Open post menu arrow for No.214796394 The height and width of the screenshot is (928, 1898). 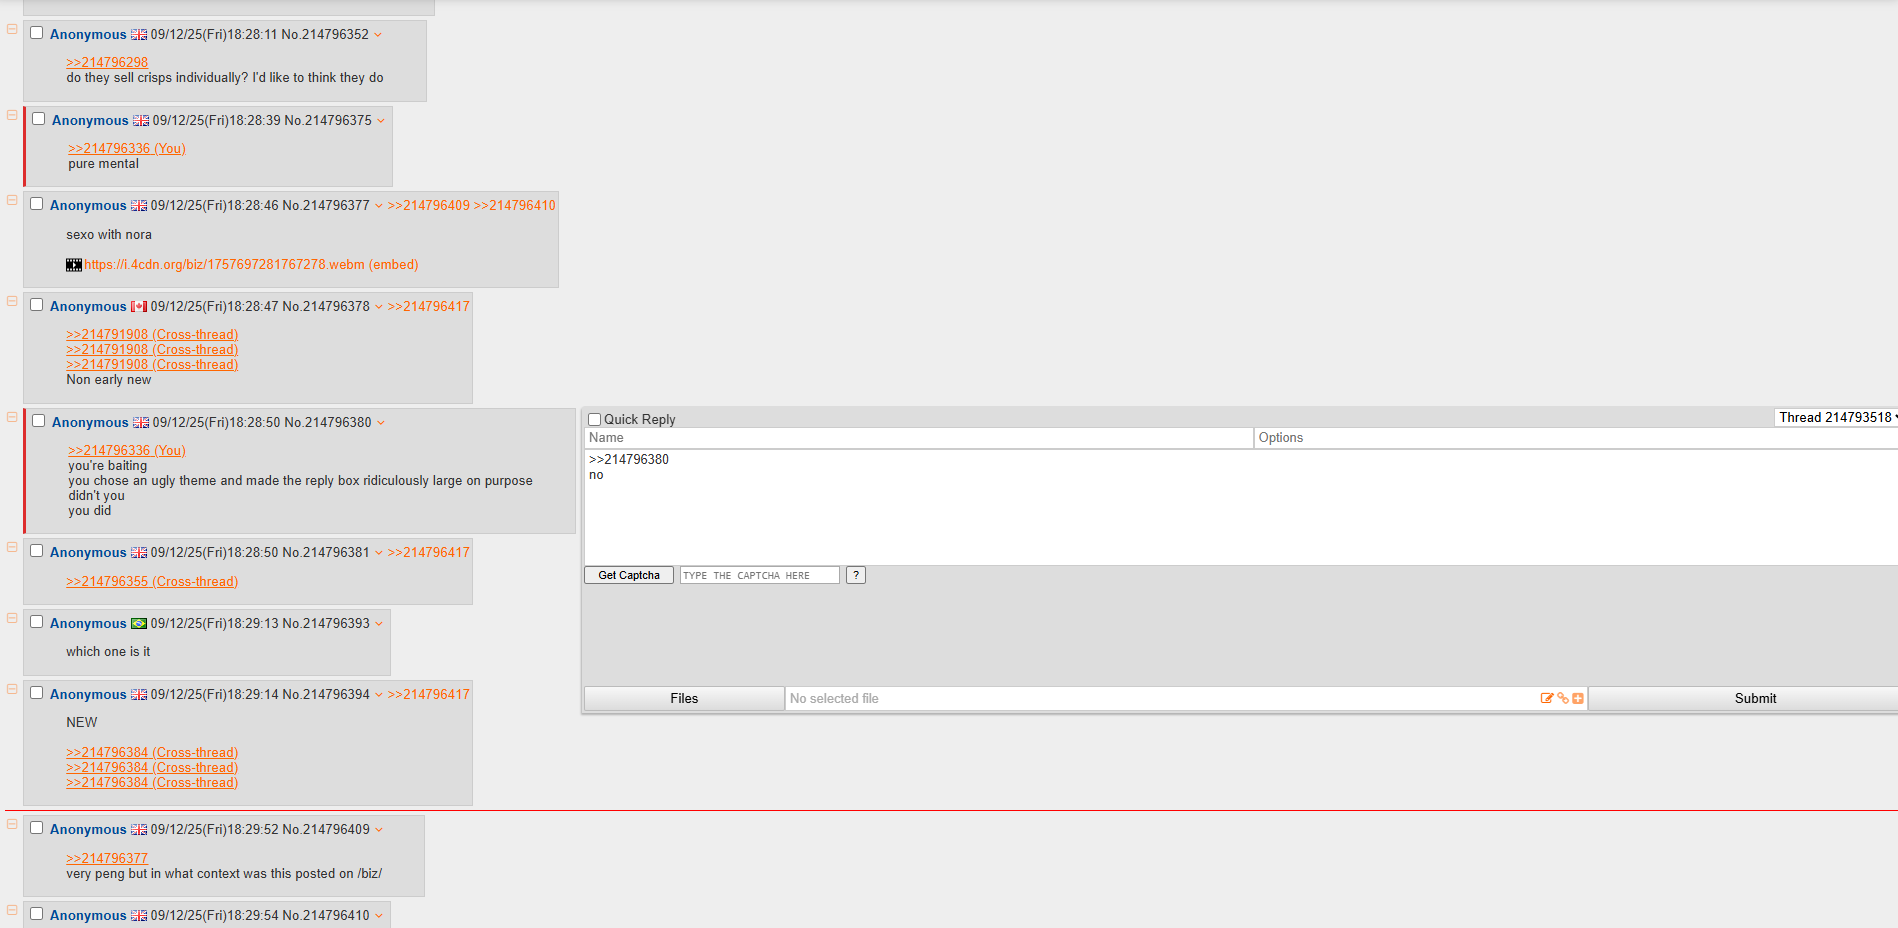[379, 695]
